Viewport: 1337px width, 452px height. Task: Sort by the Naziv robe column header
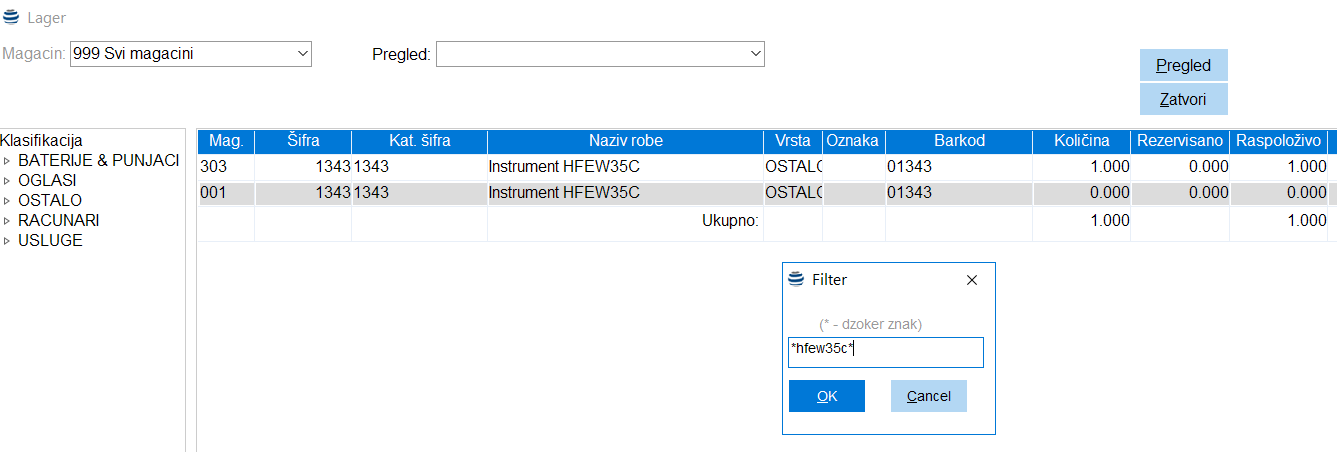click(x=625, y=141)
